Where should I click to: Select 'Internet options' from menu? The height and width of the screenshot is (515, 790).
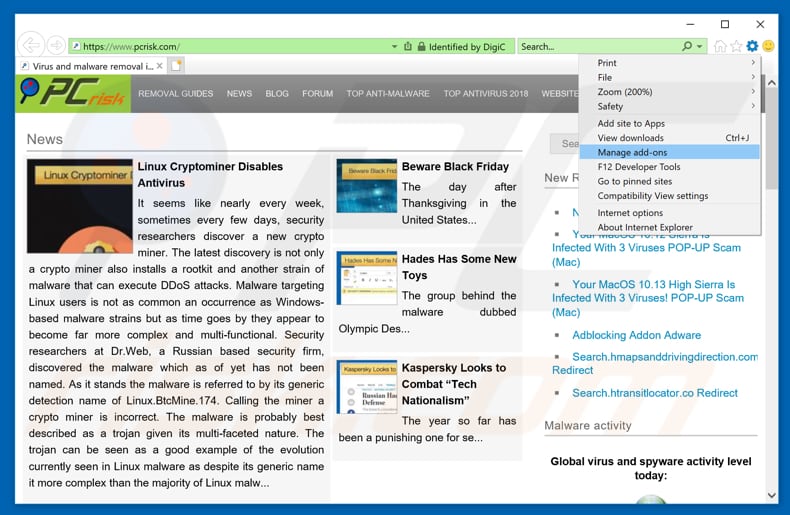670,213
